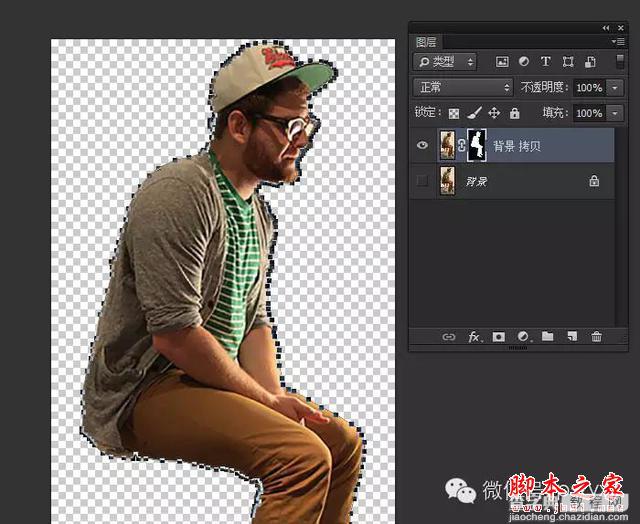This screenshot has height=524, width=640.
Task: Click the smart object filter icon
Action: pos(590,62)
